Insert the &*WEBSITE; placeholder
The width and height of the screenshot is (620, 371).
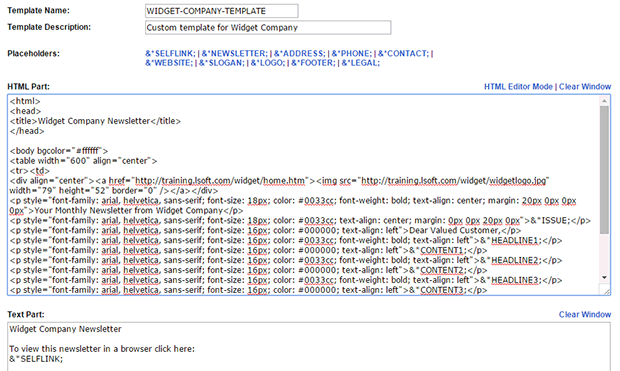click(169, 63)
